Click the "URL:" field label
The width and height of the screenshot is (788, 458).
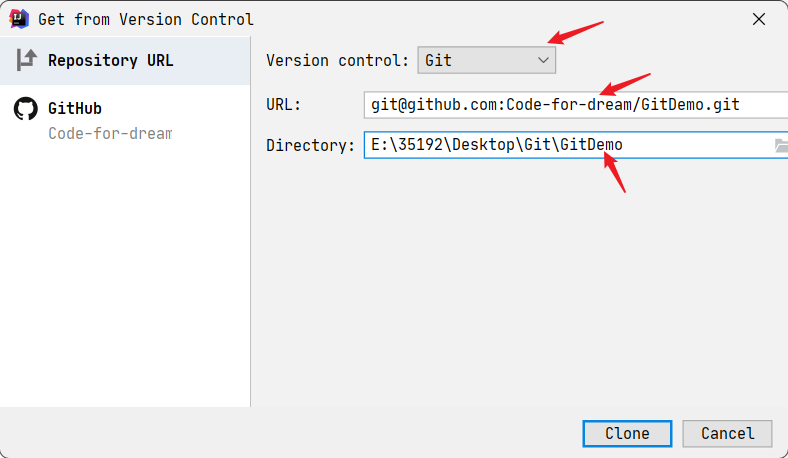click(283, 105)
